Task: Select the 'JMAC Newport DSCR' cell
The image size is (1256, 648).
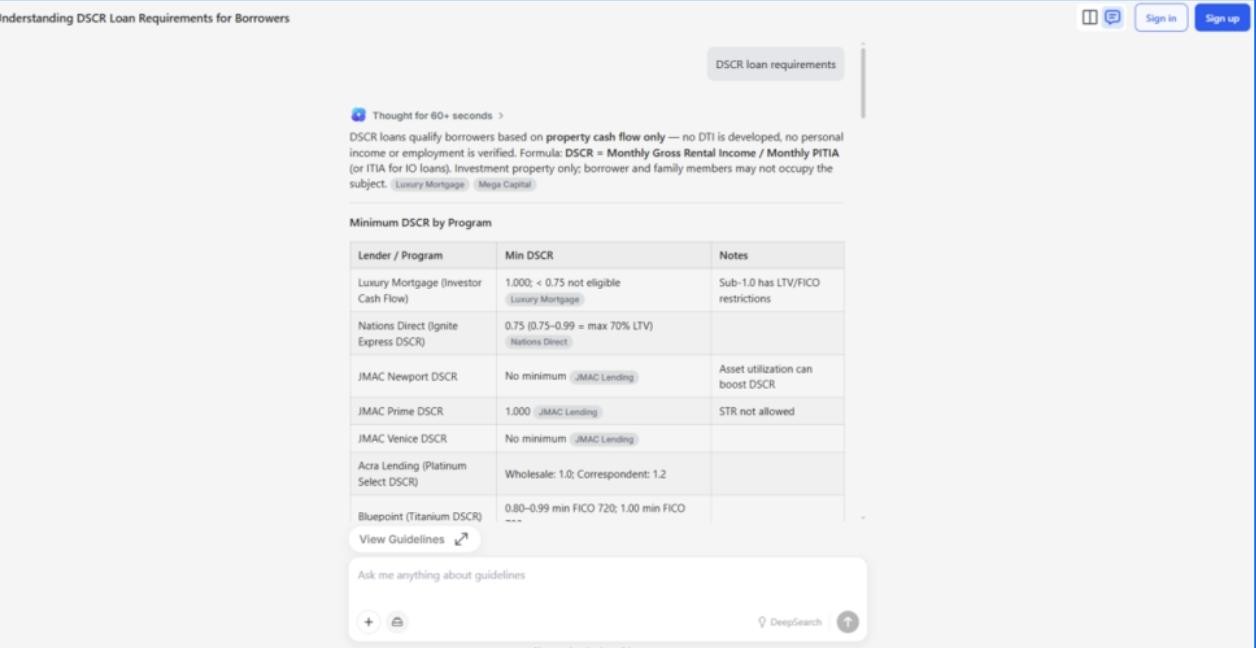Action: (423, 376)
